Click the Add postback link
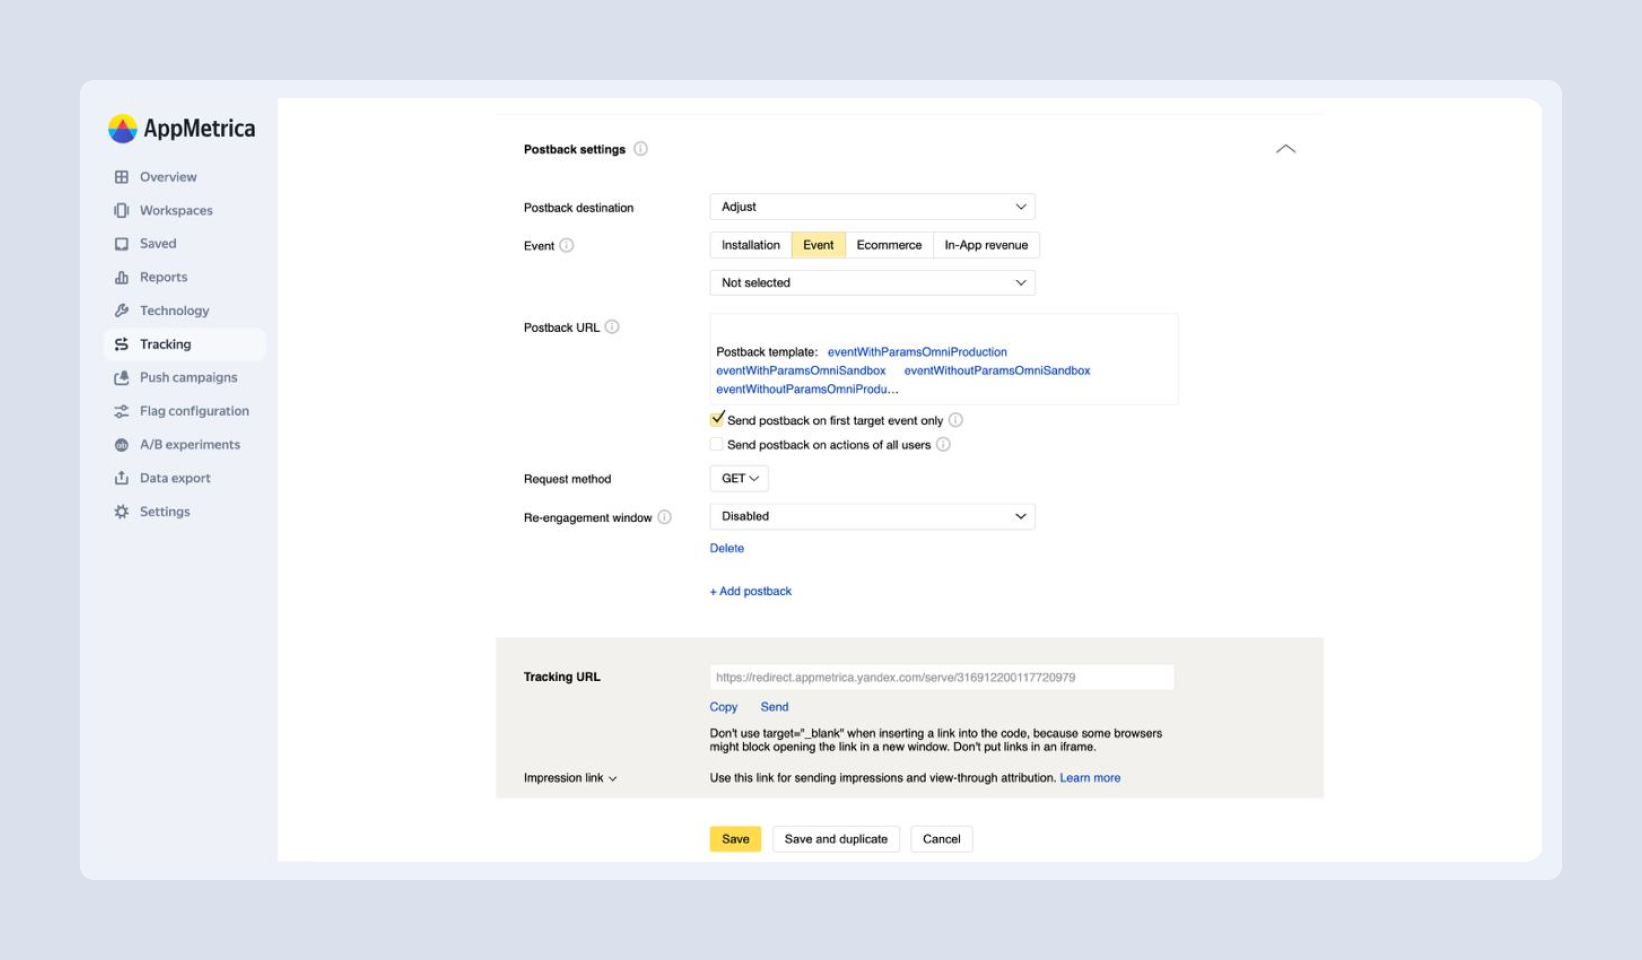 pyautogui.click(x=750, y=592)
